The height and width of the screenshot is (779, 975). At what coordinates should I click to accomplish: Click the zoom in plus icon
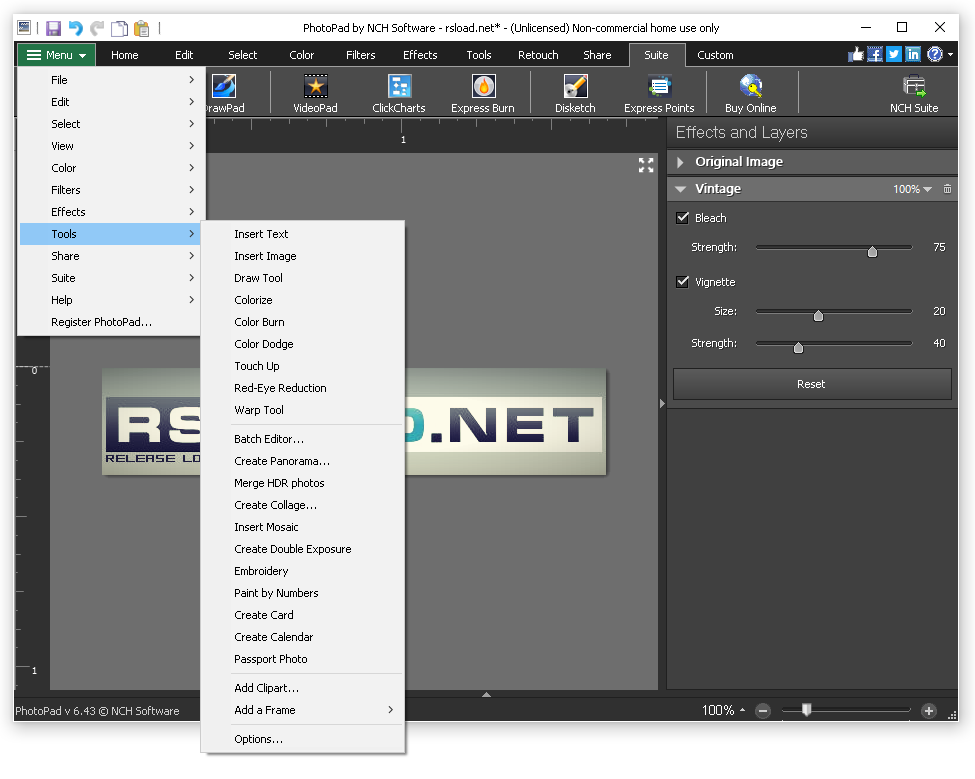point(928,711)
